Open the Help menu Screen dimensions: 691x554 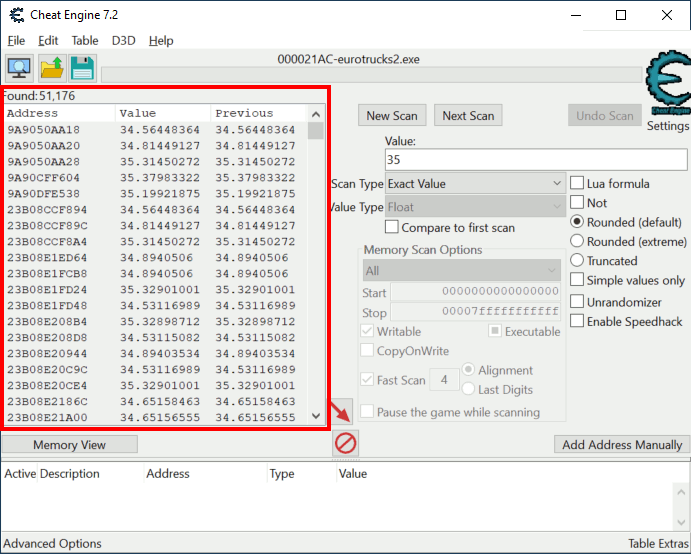point(161,41)
